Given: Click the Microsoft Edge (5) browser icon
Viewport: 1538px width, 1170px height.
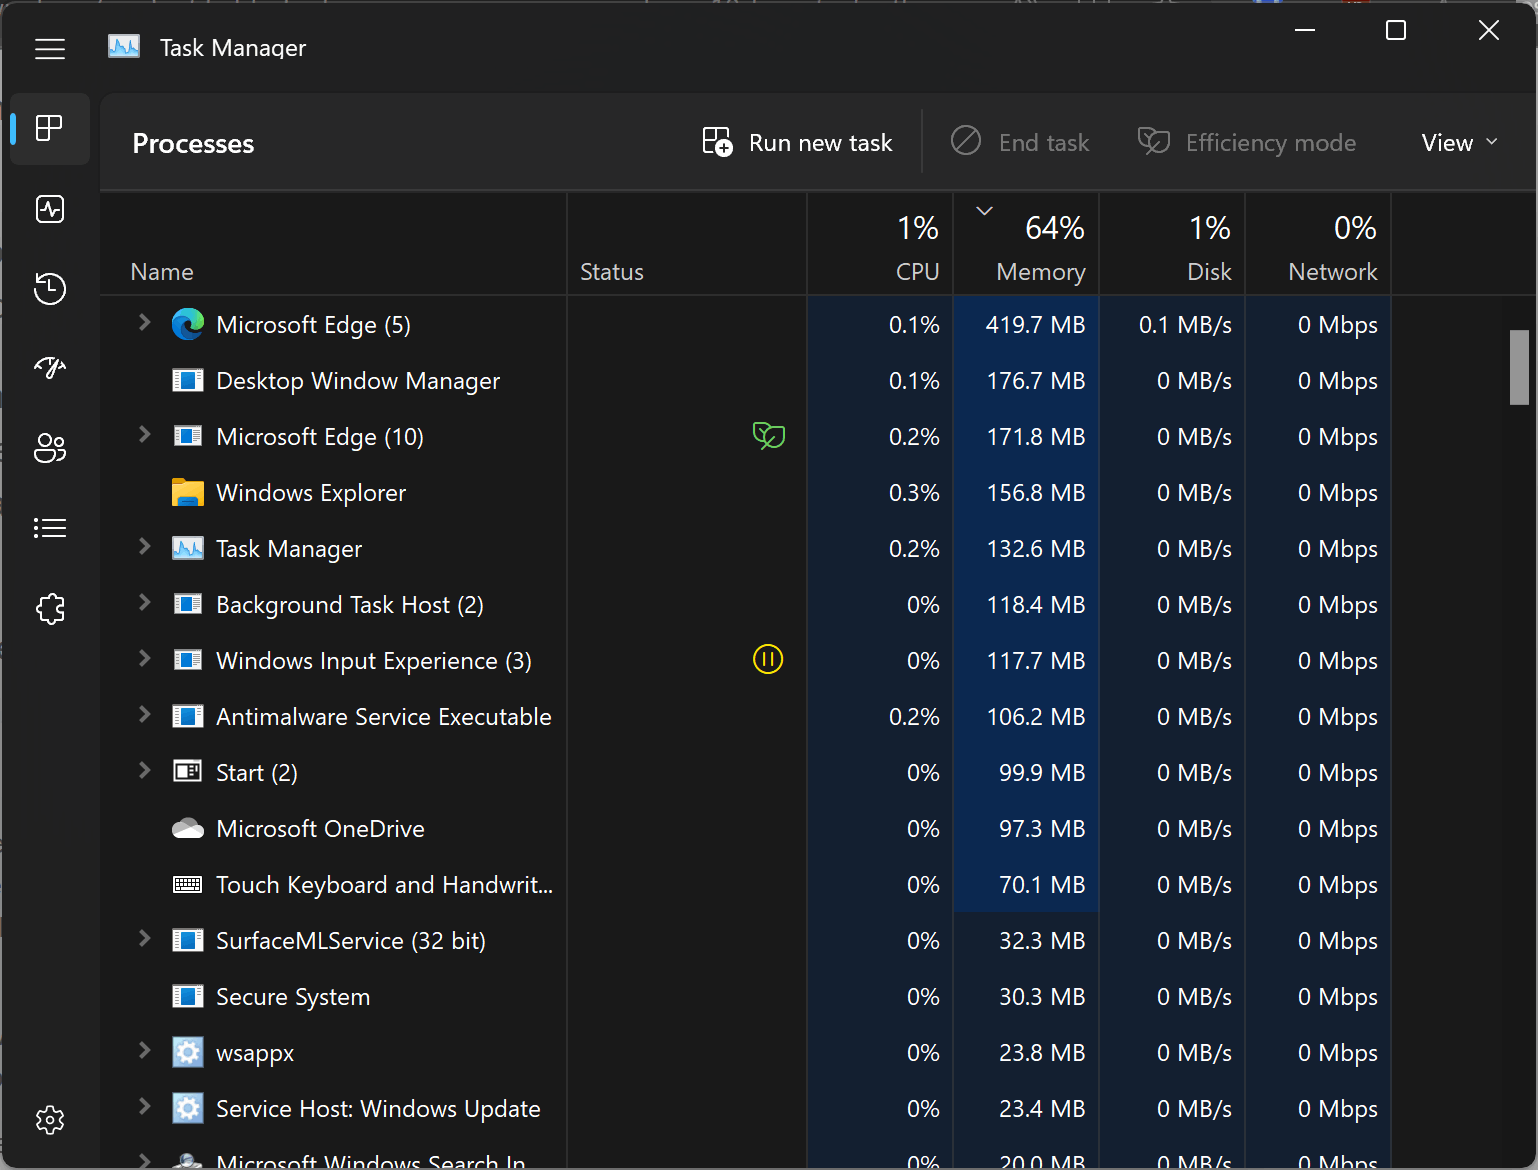Looking at the screenshot, I should pos(188,325).
